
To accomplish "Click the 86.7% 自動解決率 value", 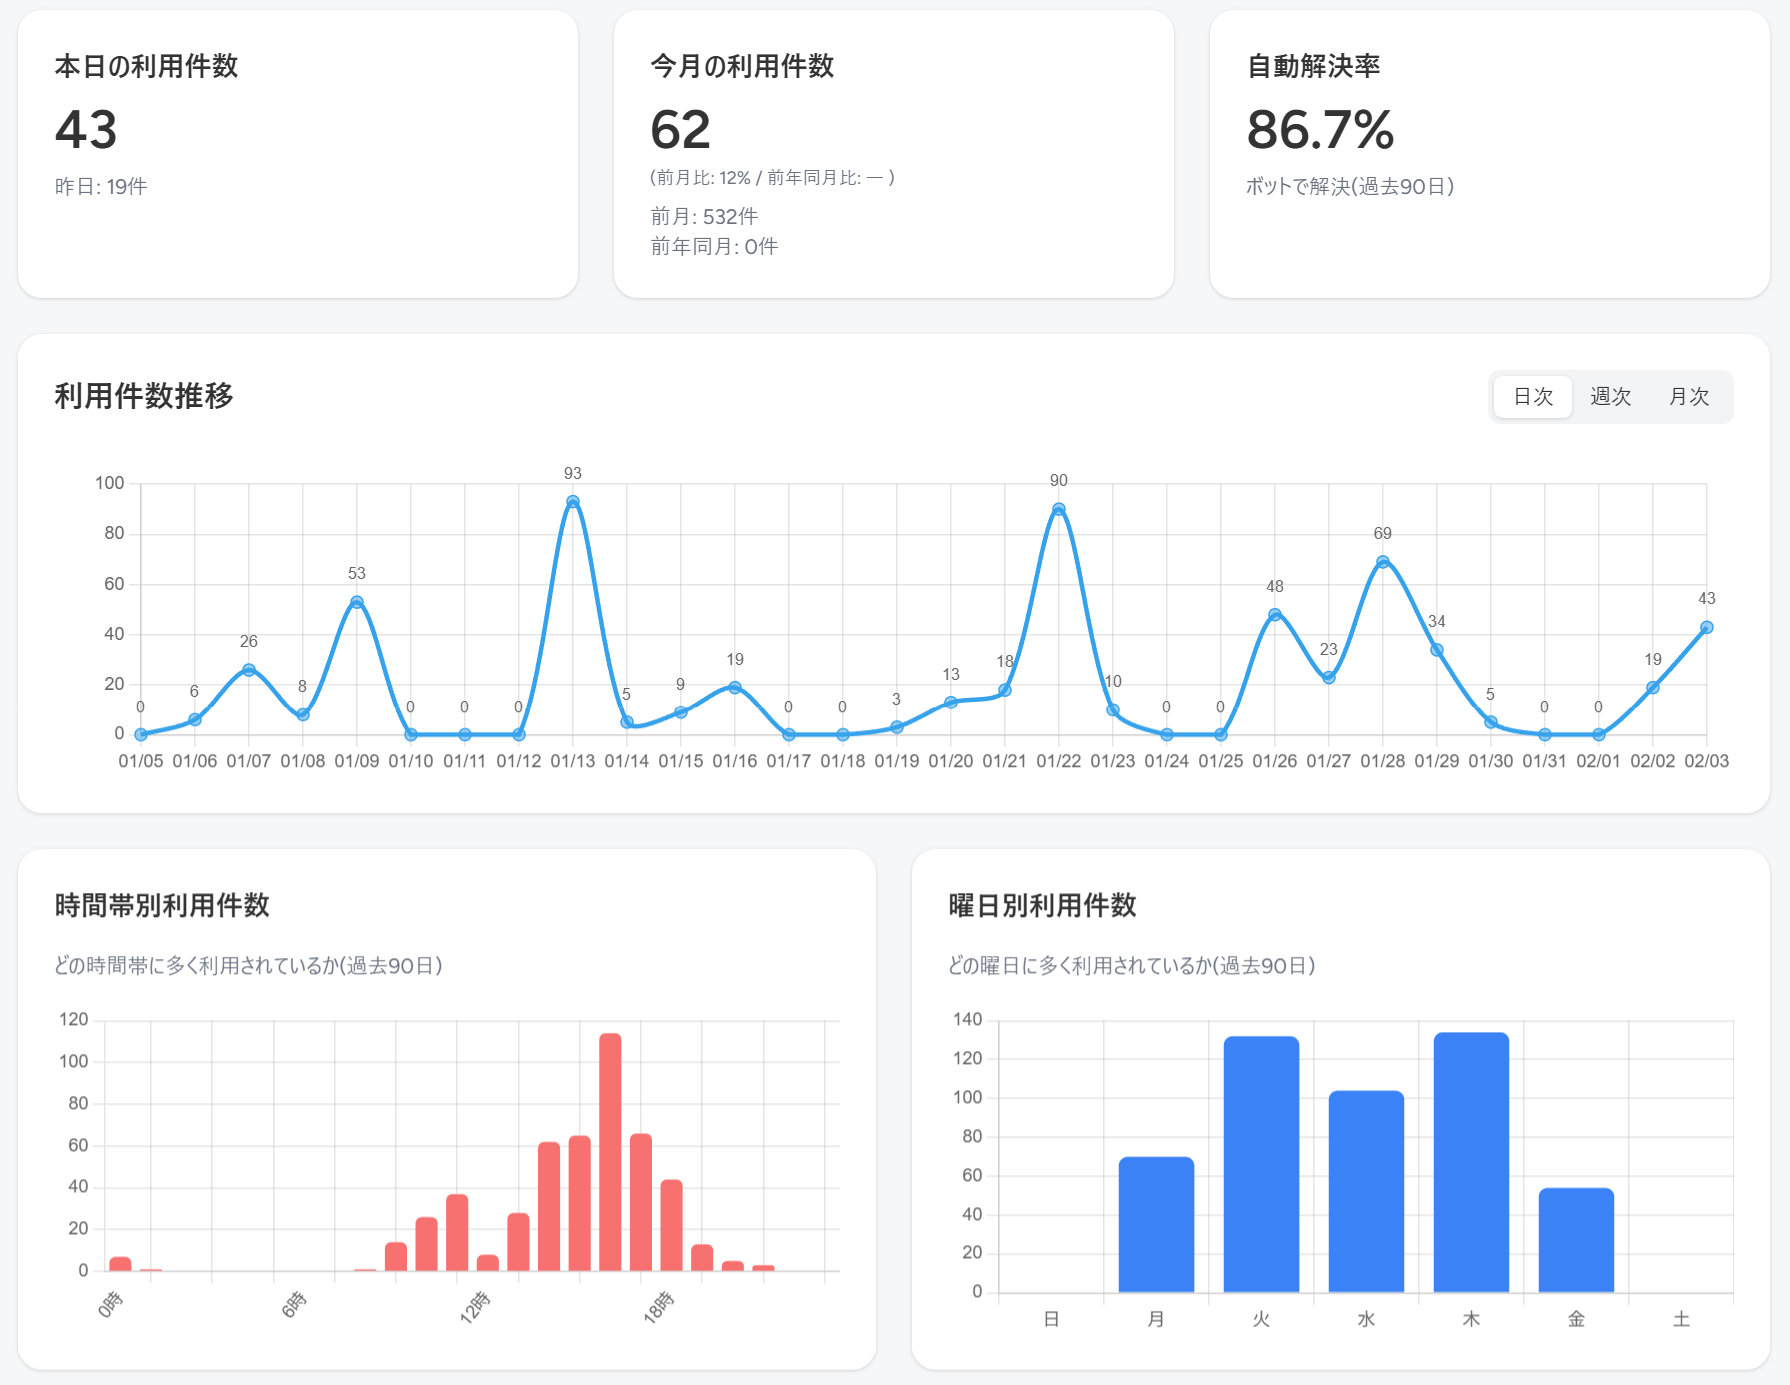I will [1320, 130].
